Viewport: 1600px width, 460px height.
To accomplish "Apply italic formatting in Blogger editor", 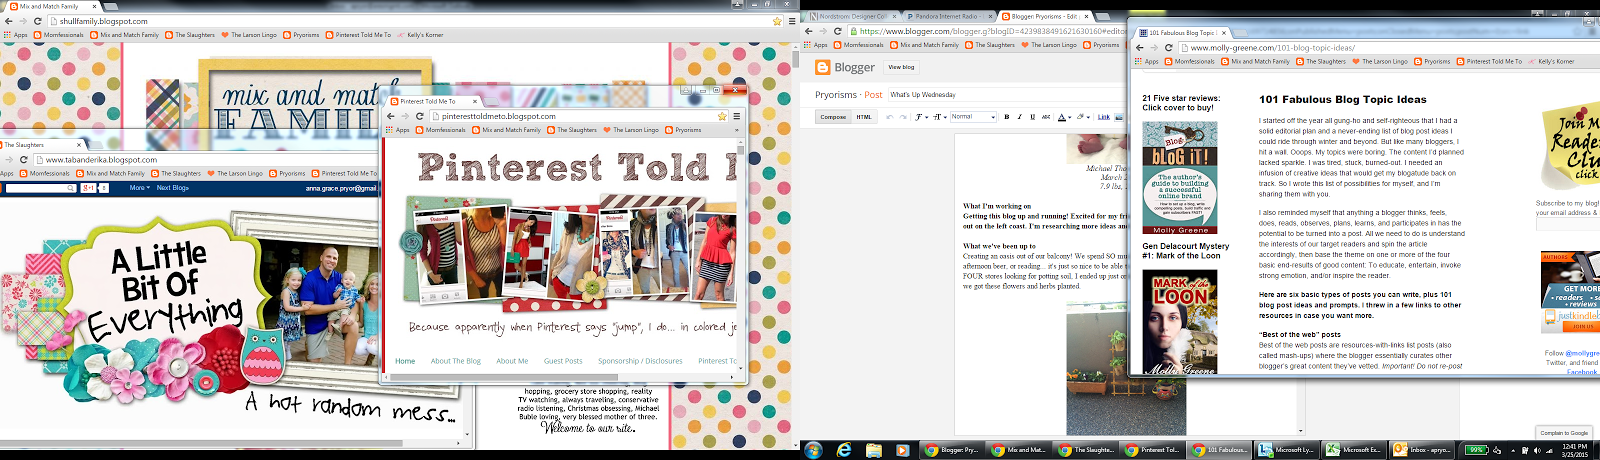I will click(x=1020, y=117).
